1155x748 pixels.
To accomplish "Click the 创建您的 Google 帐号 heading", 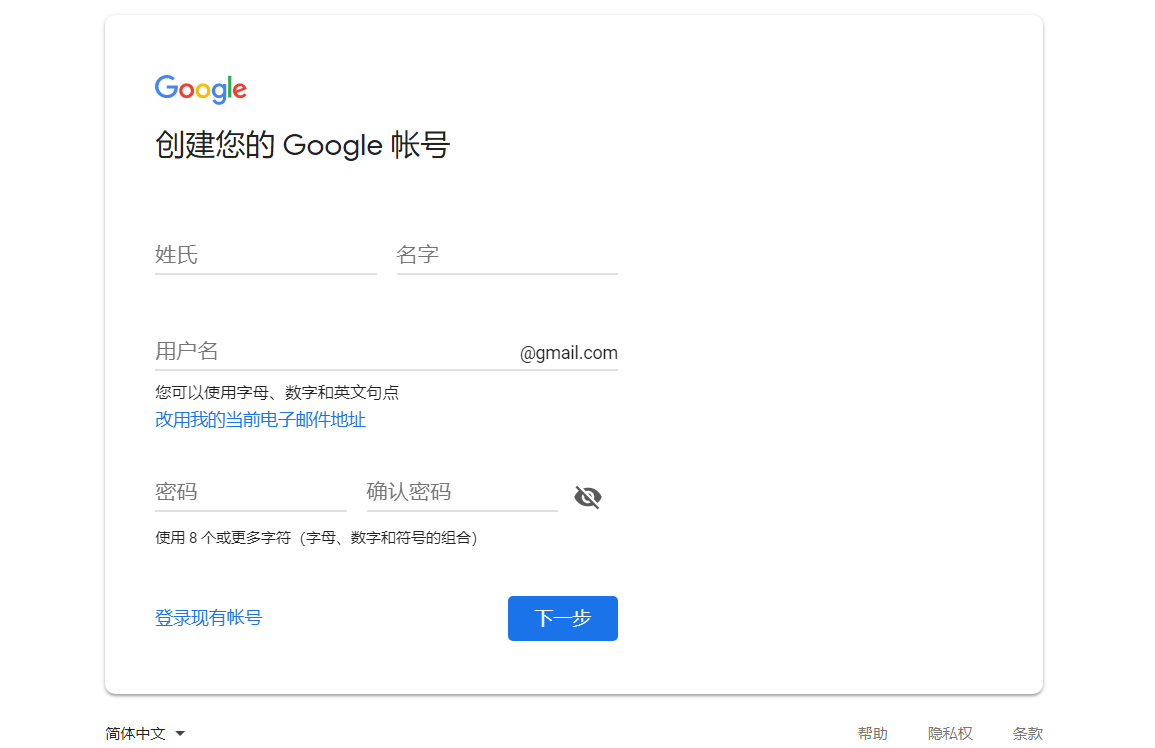I will click(302, 144).
